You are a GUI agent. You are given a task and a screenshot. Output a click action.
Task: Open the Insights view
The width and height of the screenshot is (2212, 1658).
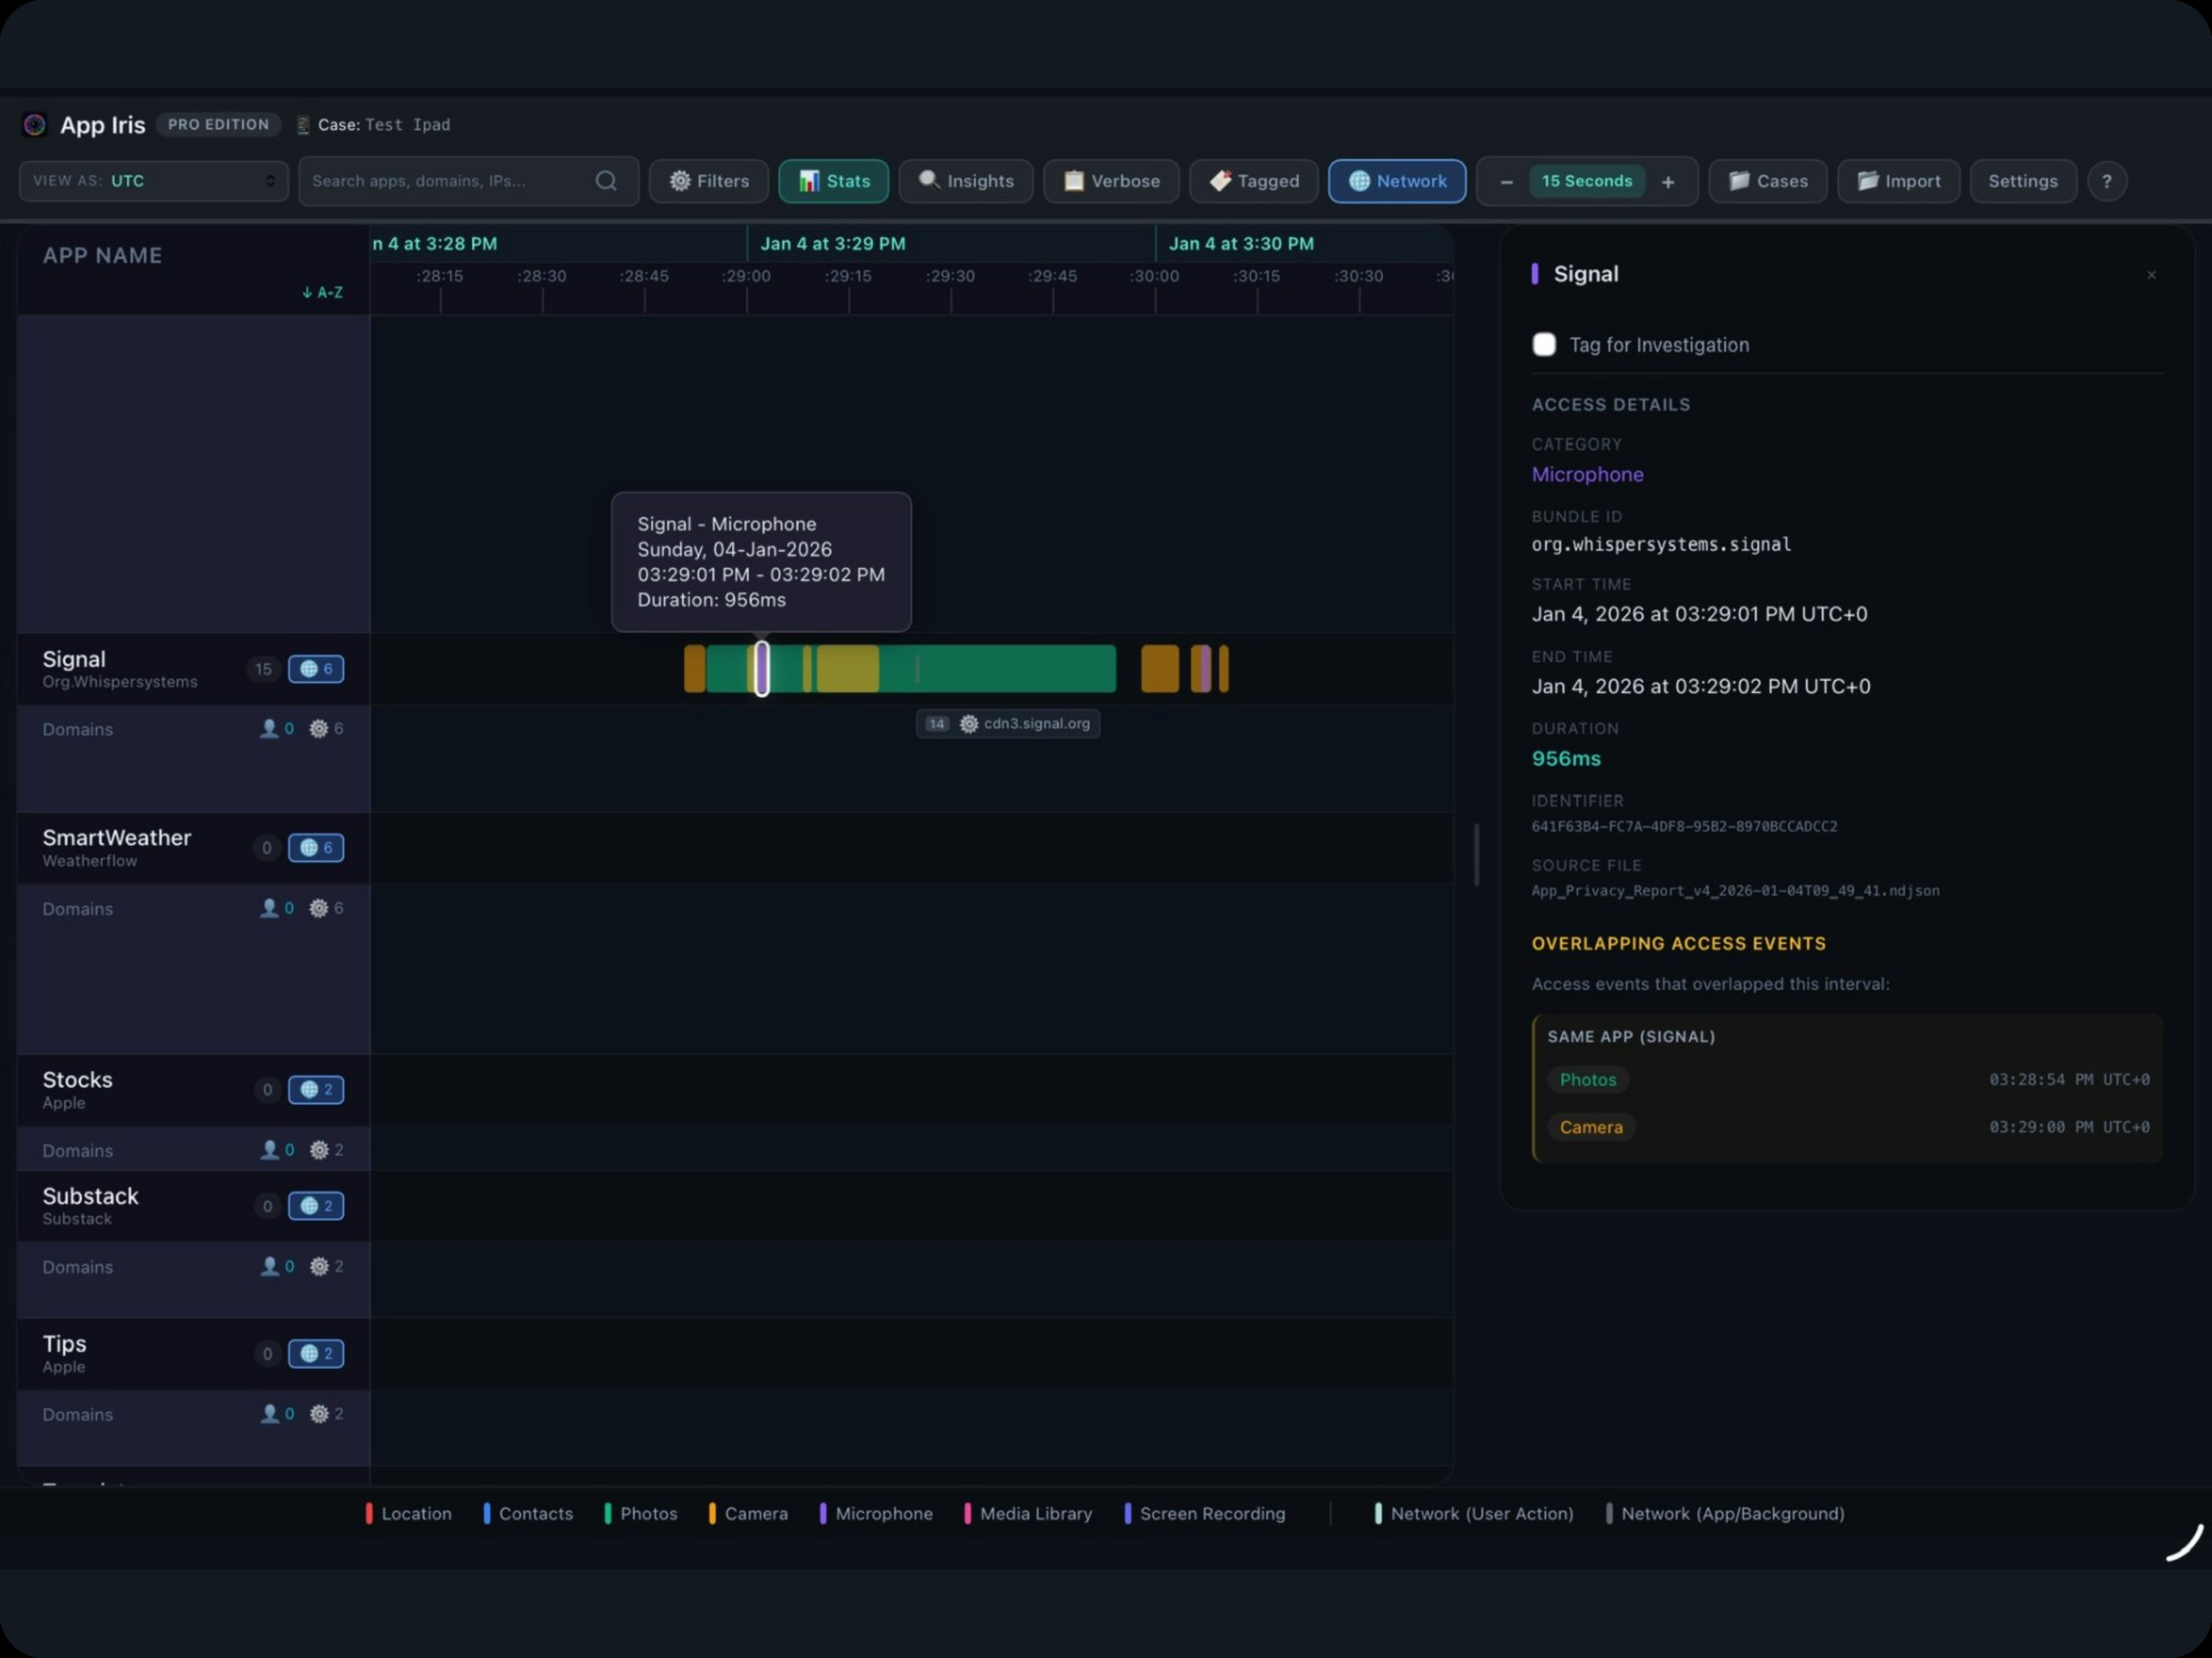[x=966, y=181]
